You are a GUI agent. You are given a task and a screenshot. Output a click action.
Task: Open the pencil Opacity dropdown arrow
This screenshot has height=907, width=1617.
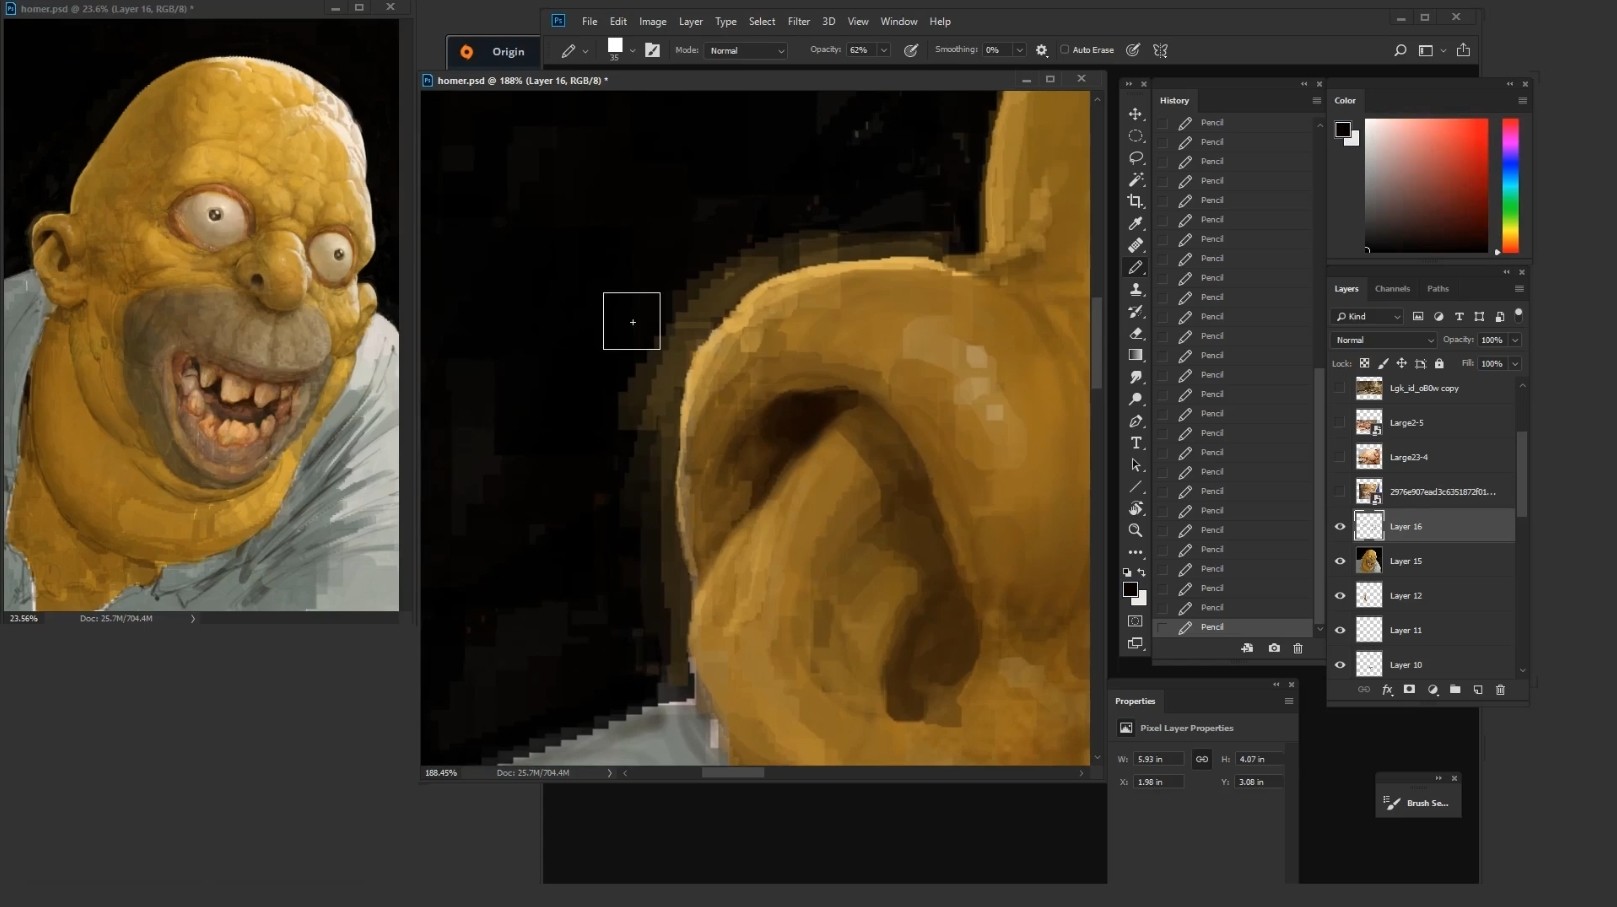(x=883, y=50)
